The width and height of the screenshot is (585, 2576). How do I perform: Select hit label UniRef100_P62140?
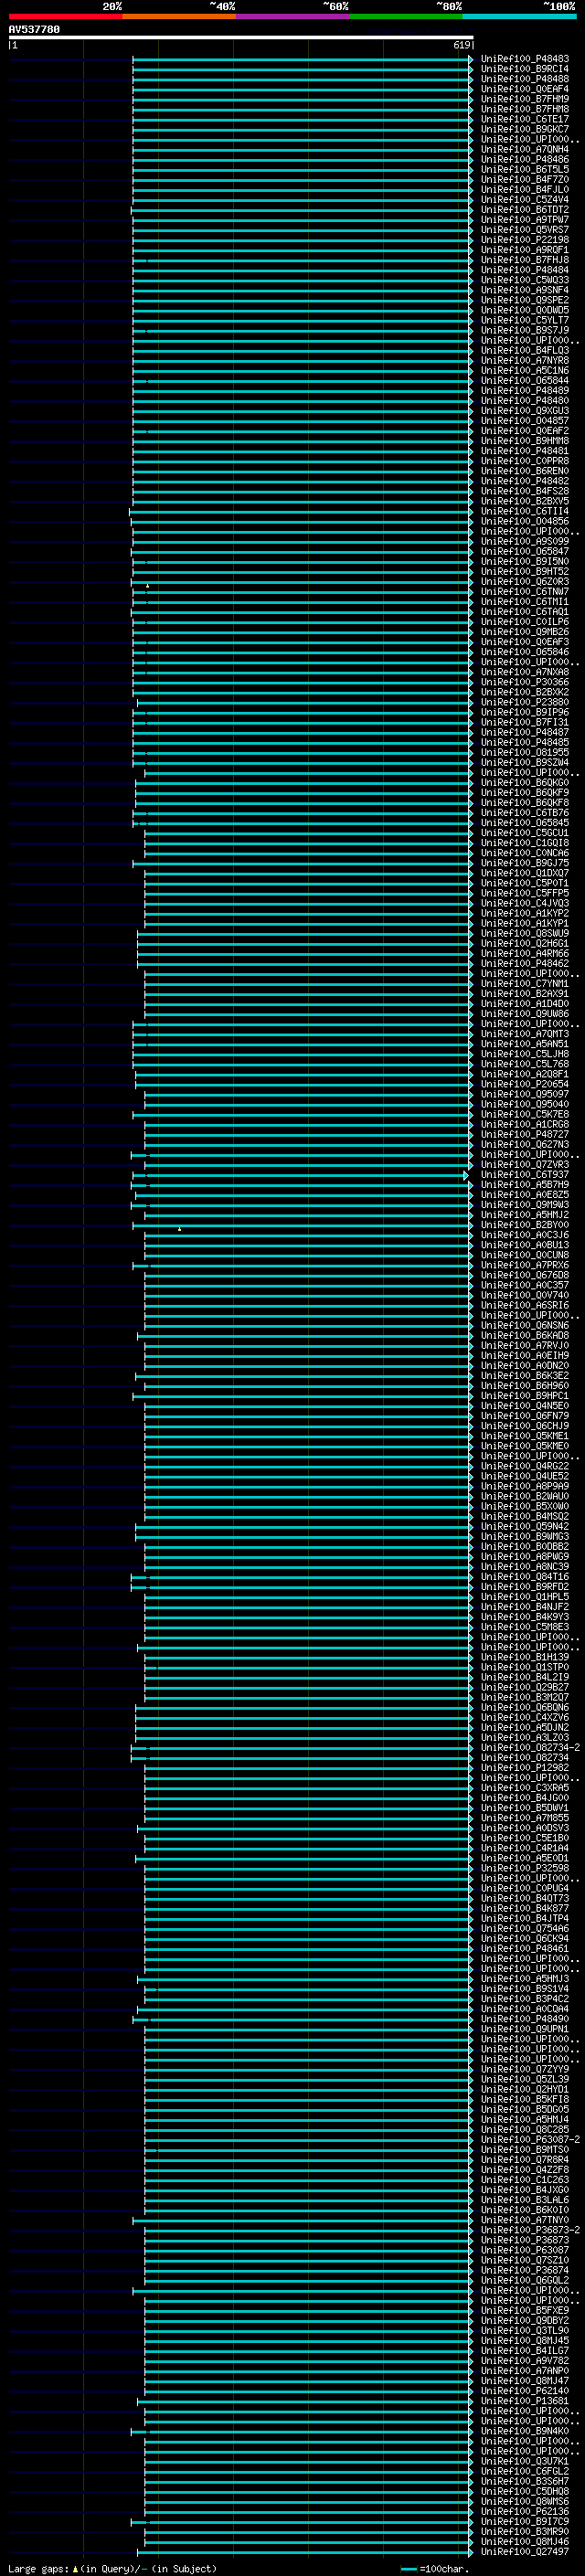click(x=525, y=2391)
